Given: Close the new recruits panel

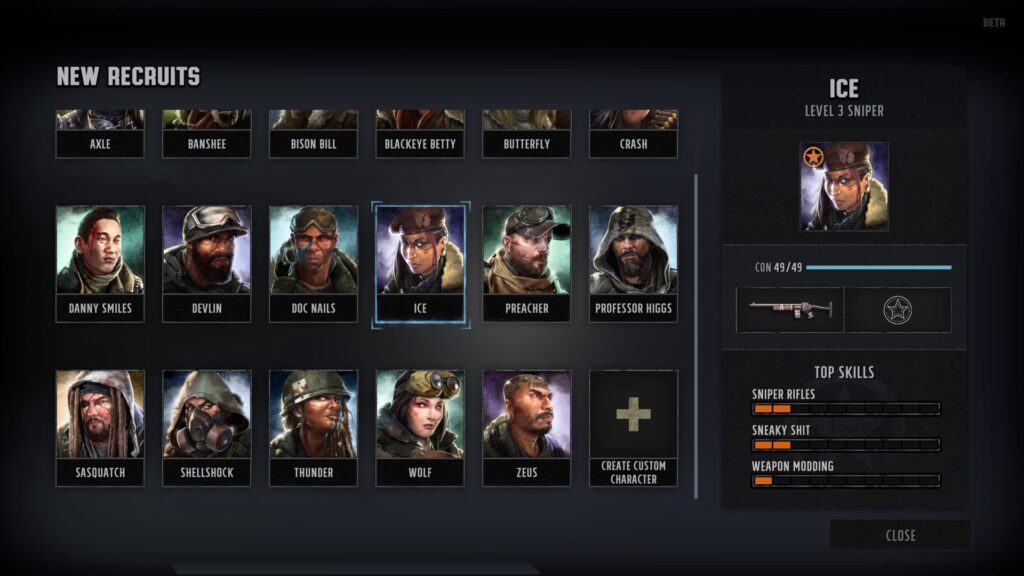Looking at the screenshot, I should 900,536.
